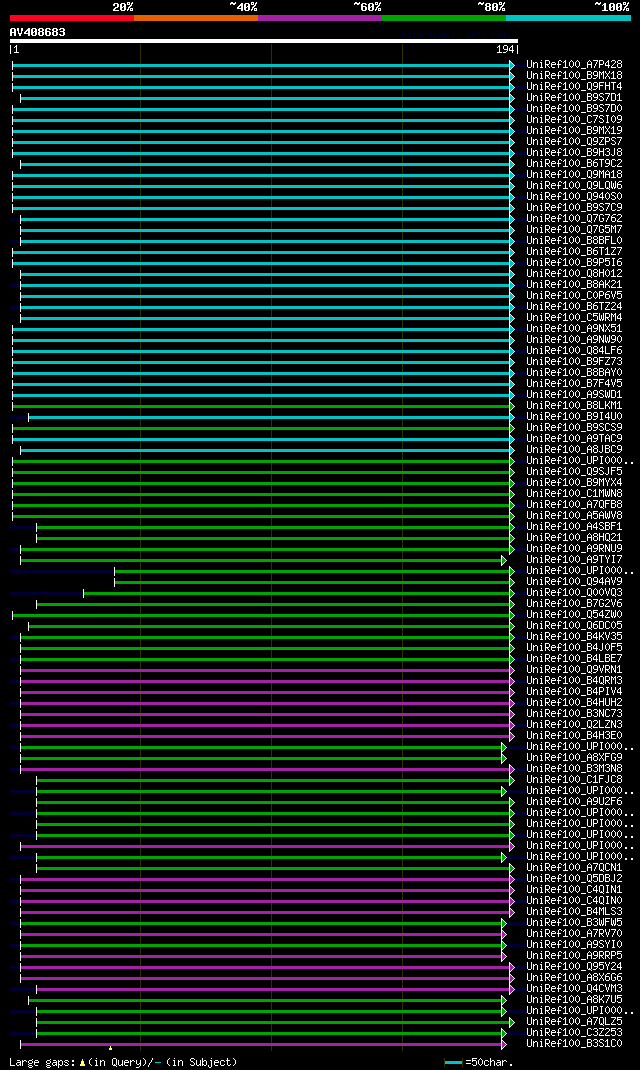Select the alignment bar of UniRef100_B8BAY0
This screenshot has width=640, height=1070.
click(263, 373)
